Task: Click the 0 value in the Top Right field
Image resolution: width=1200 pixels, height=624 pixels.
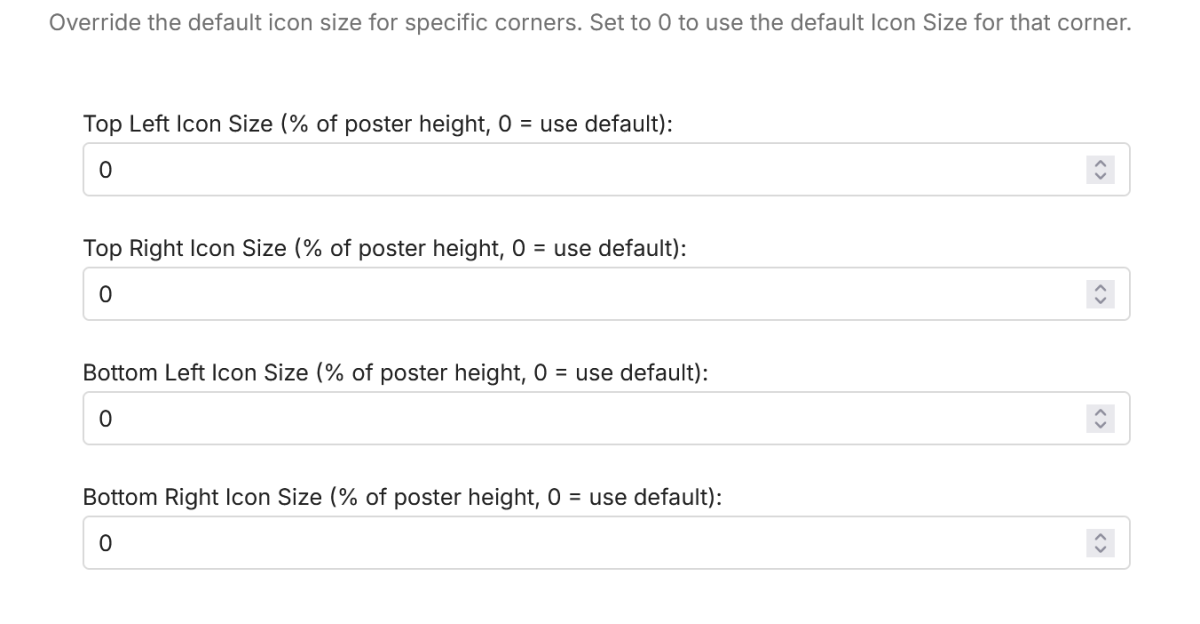Action: coord(105,294)
